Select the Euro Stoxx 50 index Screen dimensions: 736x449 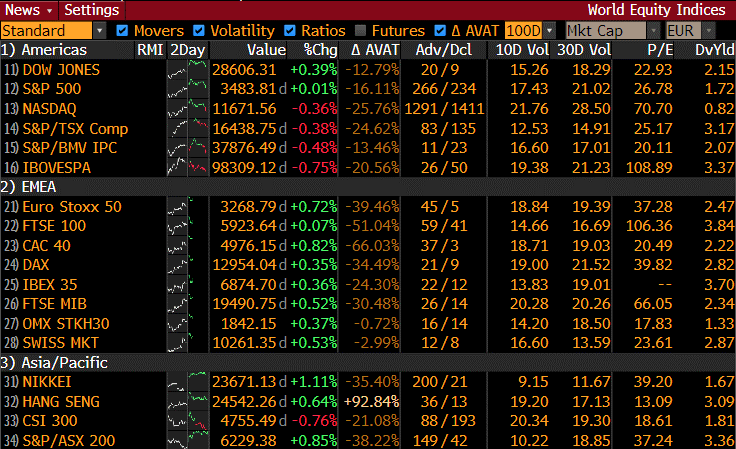click(72, 206)
